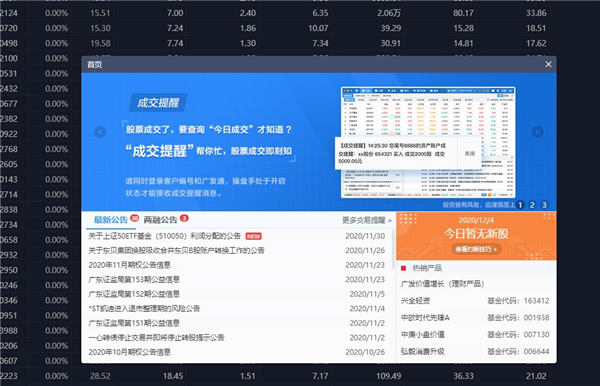The width and height of the screenshot is (600, 386).
Task: Open 广东证监局第151期公益信息
Action: 134,323
